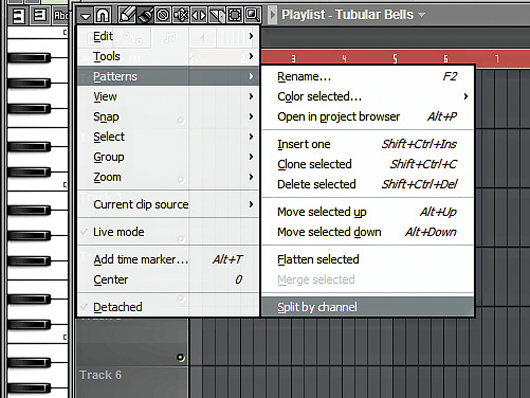
Task: Select the Delete tool icon
Action: click(x=163, y=15)
